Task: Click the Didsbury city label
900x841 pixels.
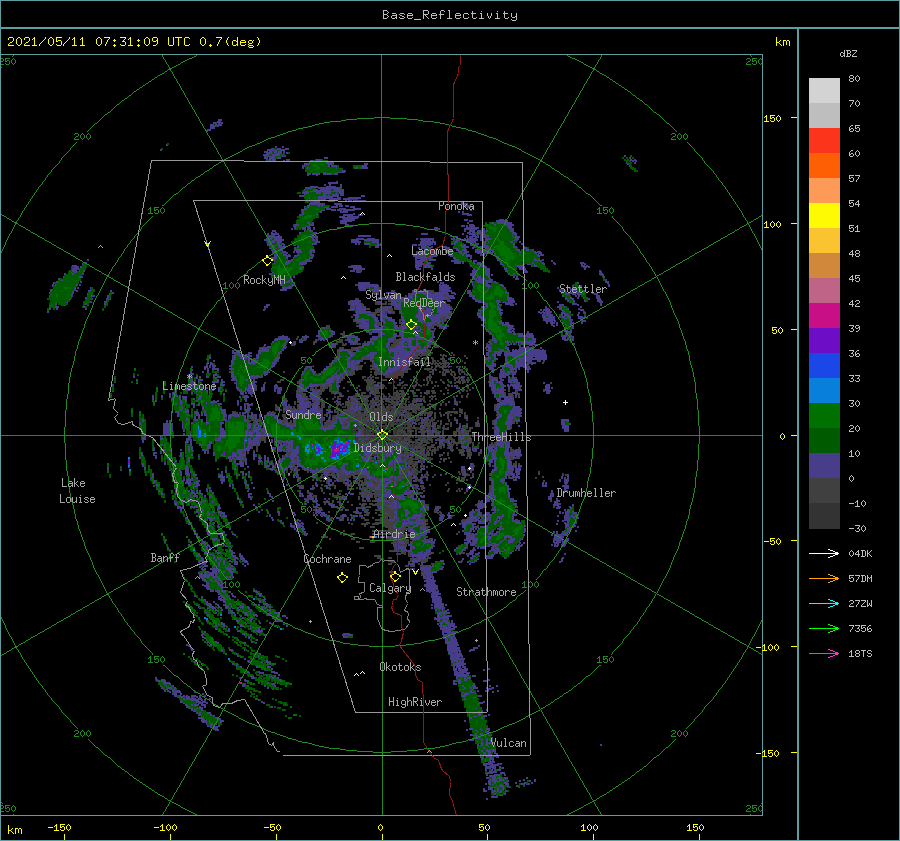Action: coord(377,448)
